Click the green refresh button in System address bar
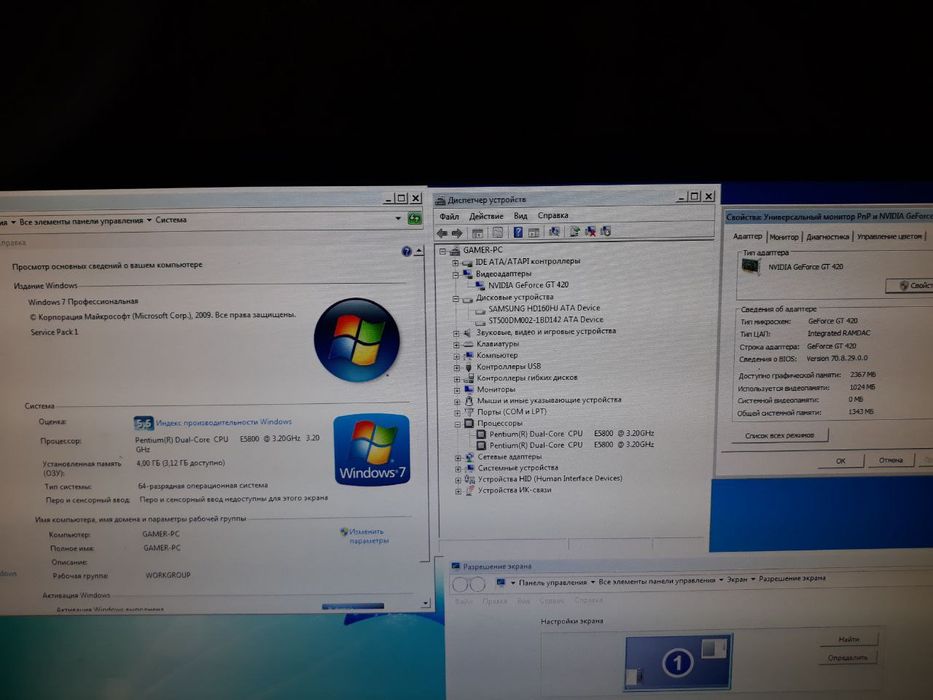Image resolution: width=933 pixels, height=700 pixels. [414, 219]
